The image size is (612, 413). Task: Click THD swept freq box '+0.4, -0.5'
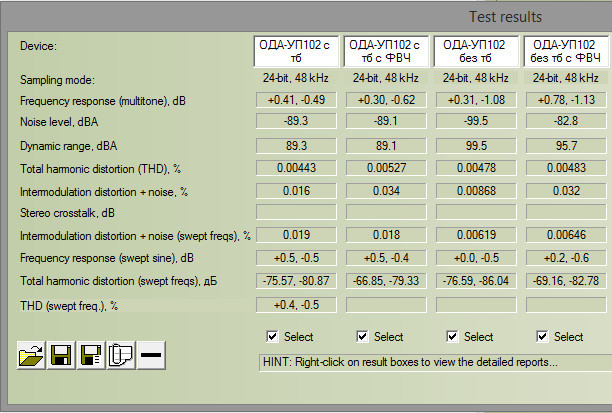pos(296,305)
